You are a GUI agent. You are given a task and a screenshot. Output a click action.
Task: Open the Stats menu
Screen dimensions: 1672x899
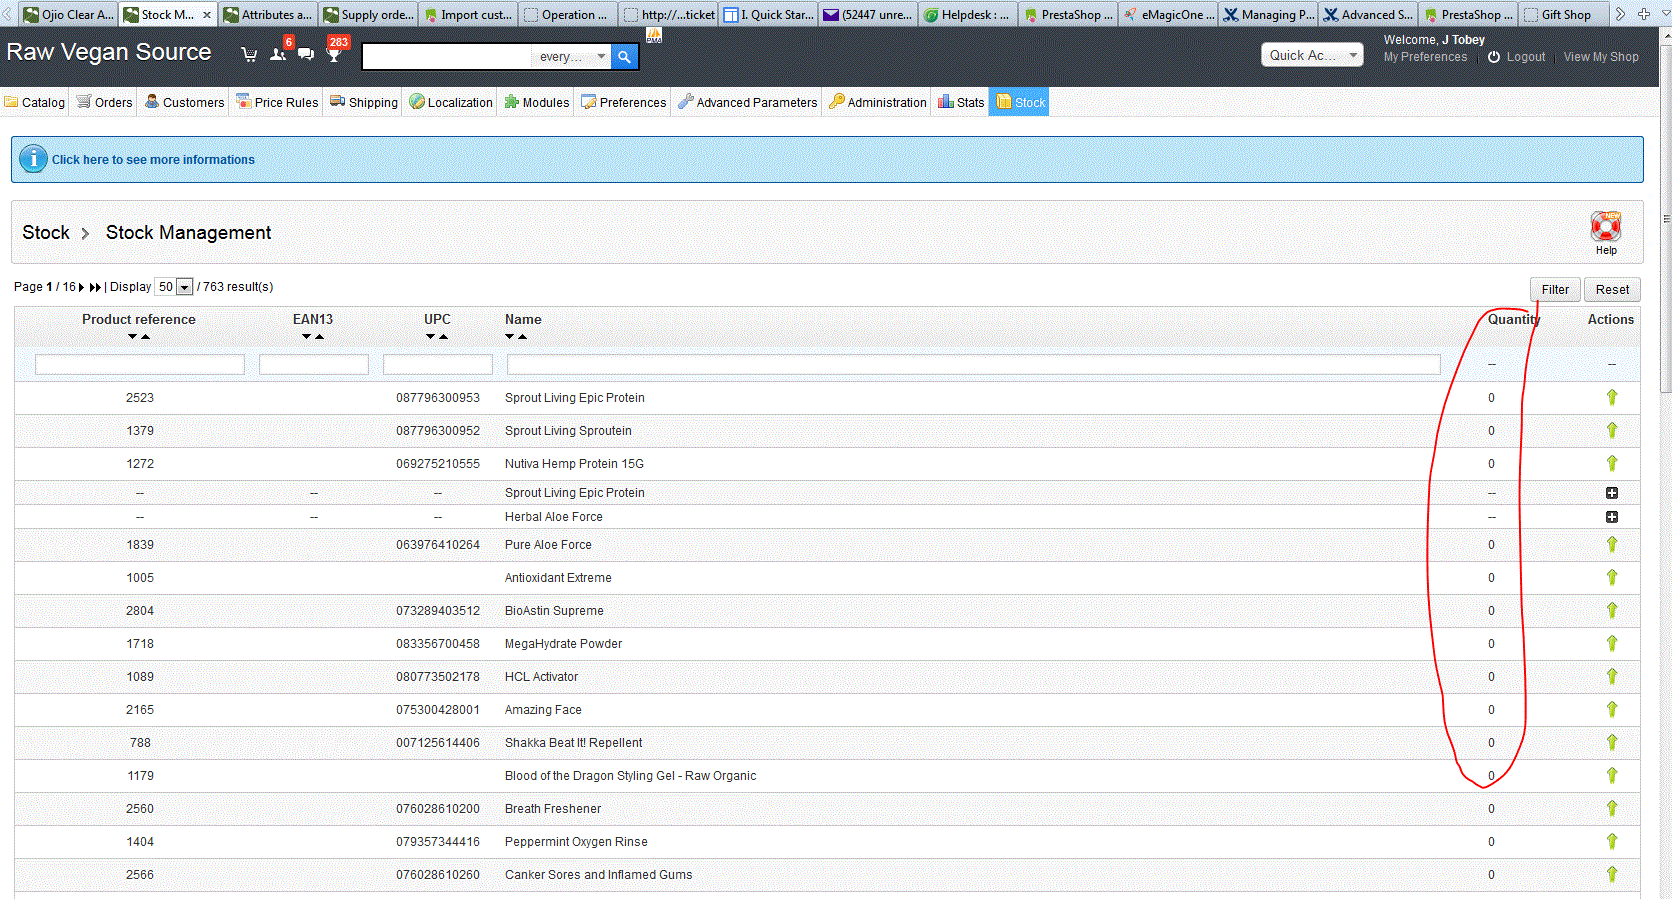tap(961, 102)
